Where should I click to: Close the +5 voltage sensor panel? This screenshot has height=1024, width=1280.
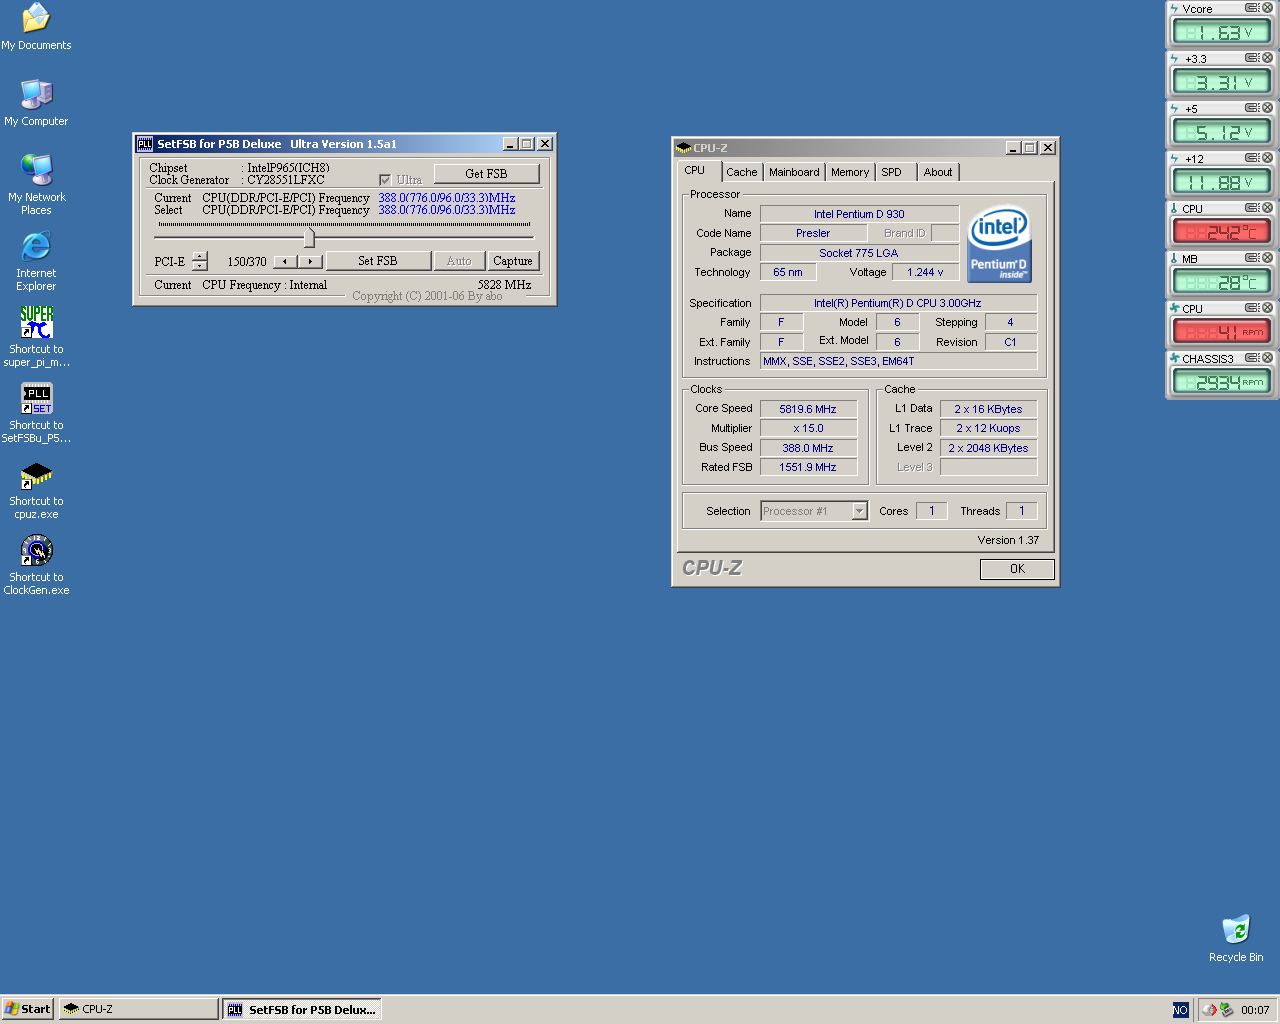coord(1267,108)
